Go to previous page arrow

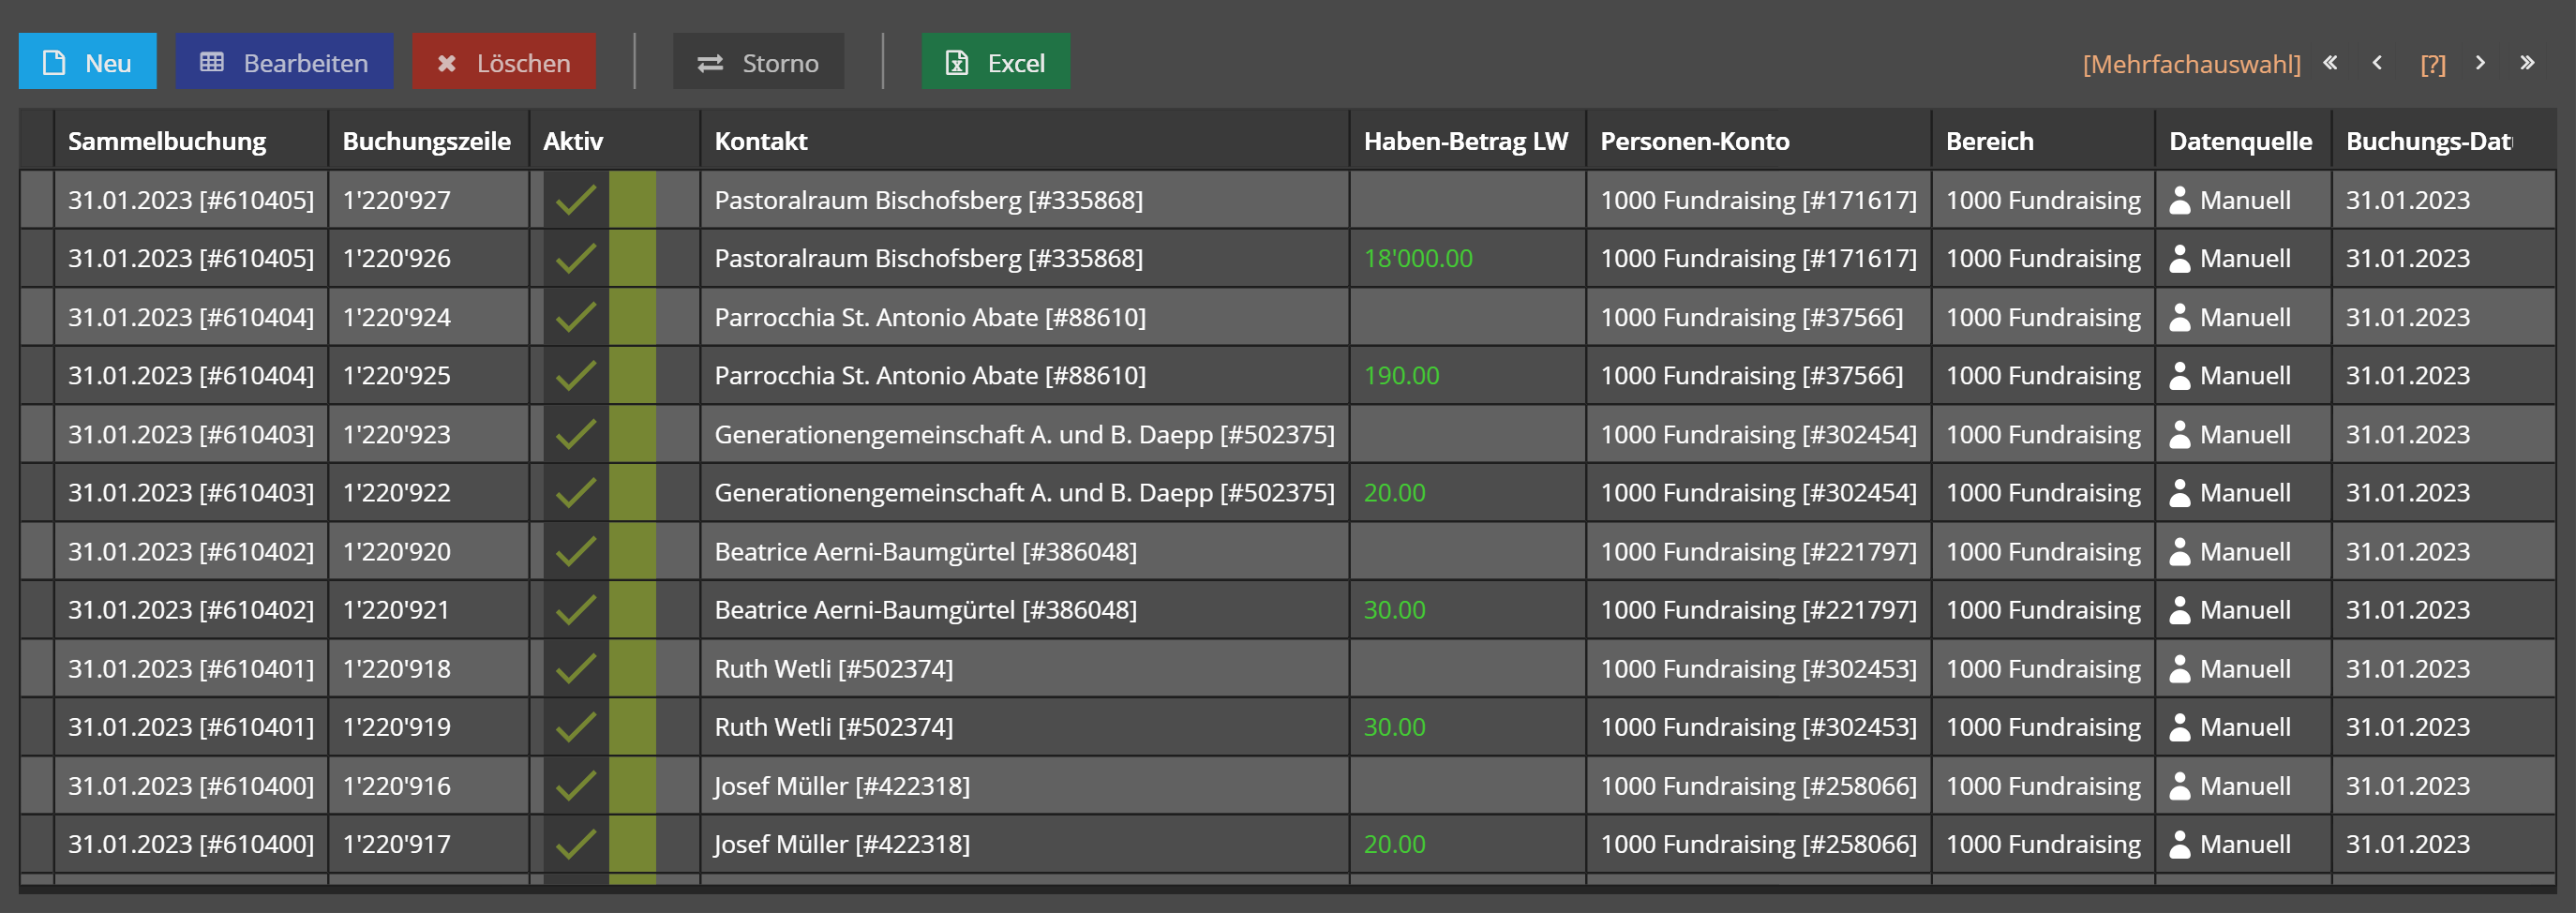[x=2377, y=63]
